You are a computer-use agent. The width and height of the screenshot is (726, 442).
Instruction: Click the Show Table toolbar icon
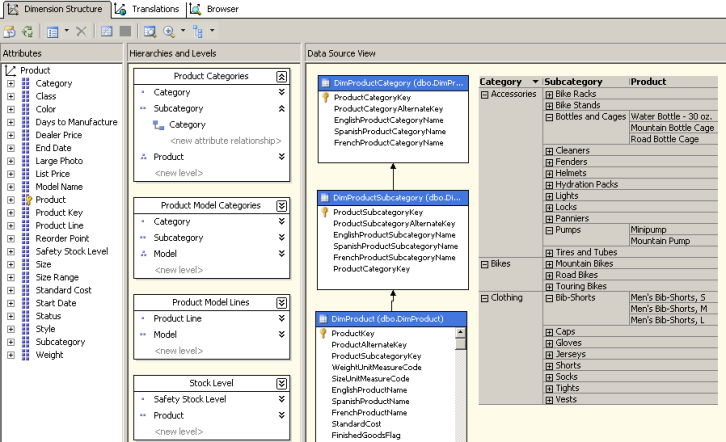click(106, 31)
